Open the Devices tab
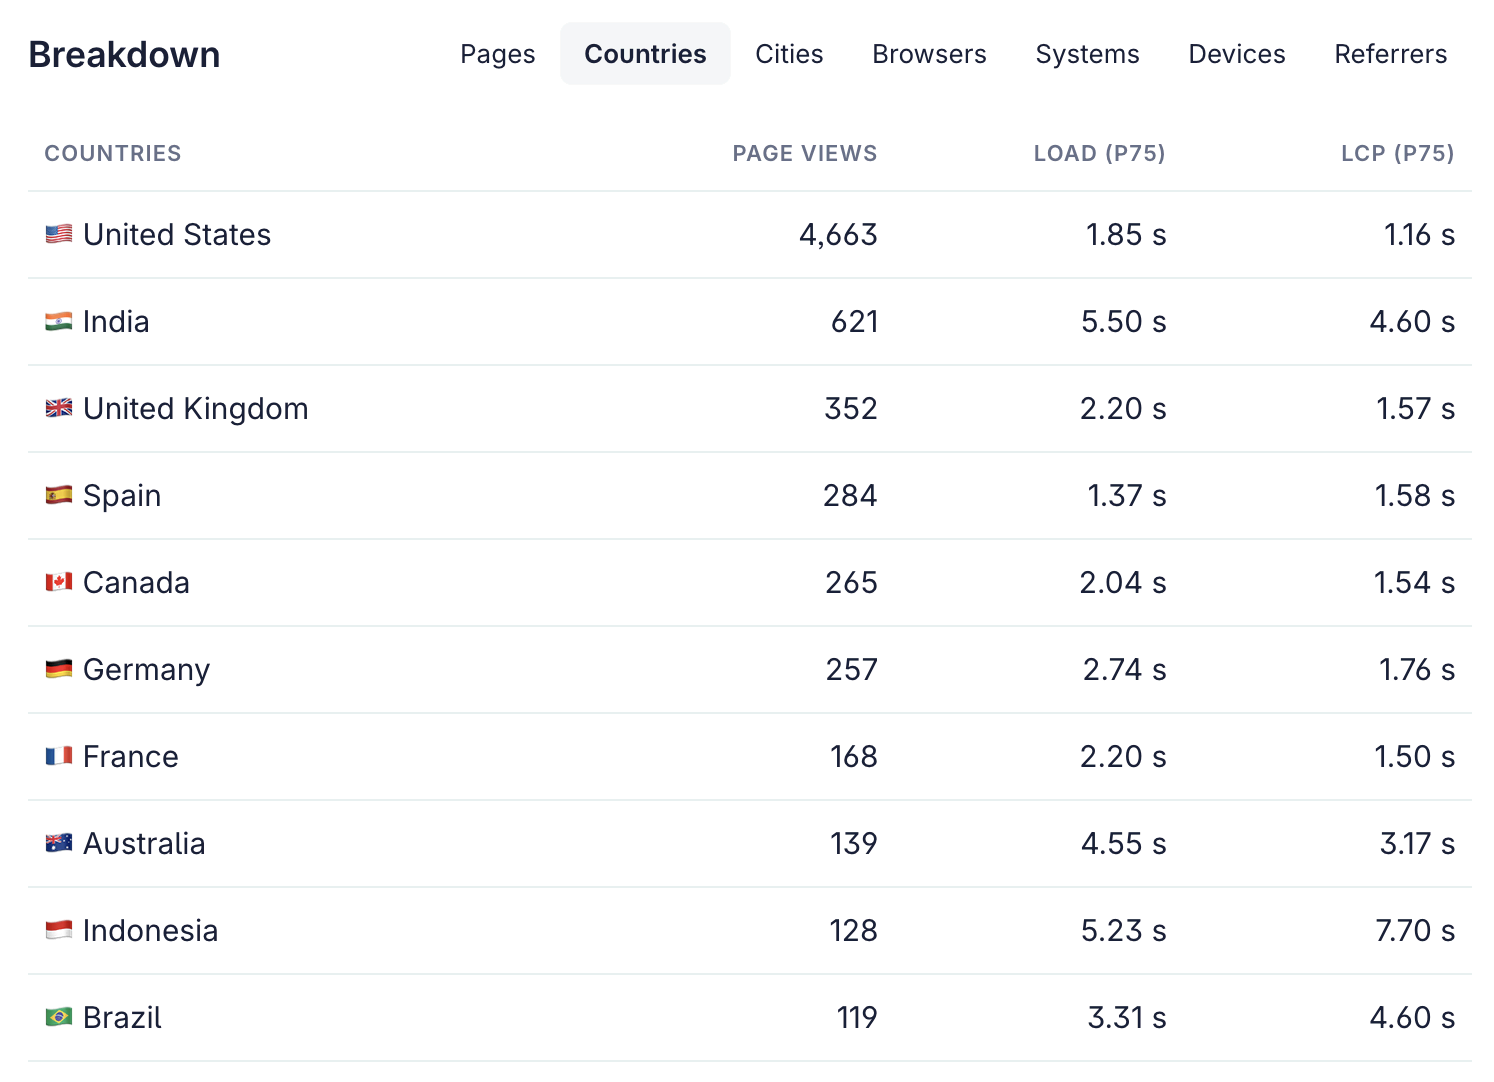The image size is (1494, 1082). pos(1237,54)
